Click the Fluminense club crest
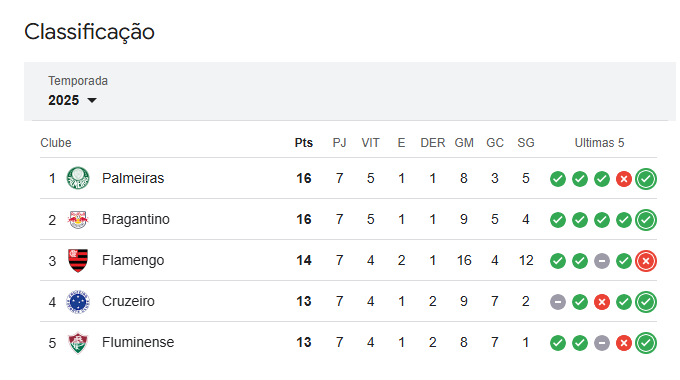Image resolution: width=680 pixels, height=380 pixels. pos(78,343)
